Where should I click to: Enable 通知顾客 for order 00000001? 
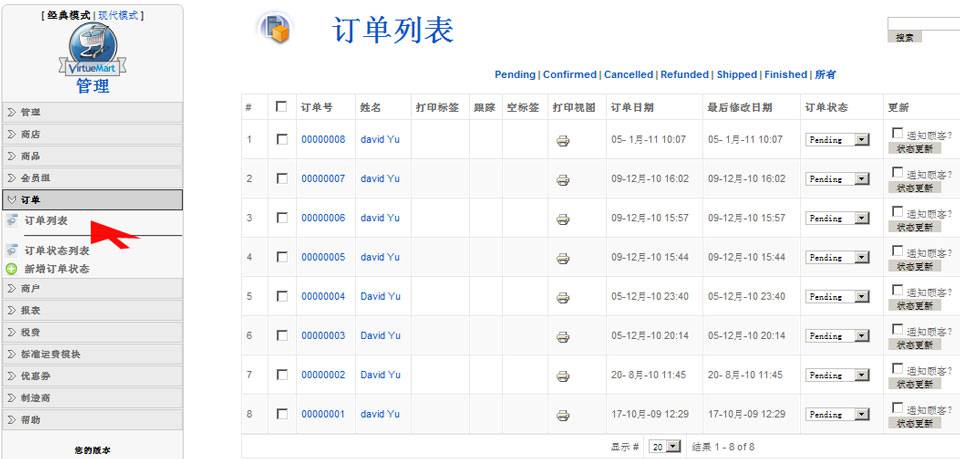pos(898,408)
